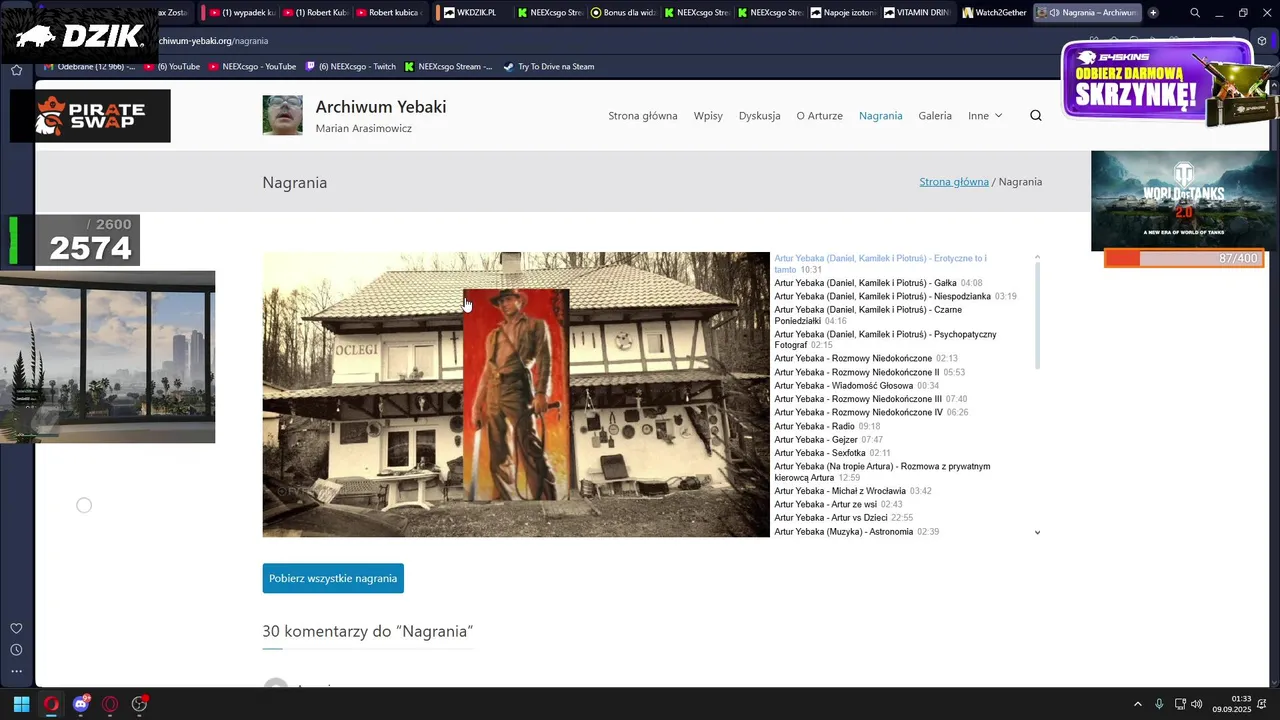Click the Archiwum Yebaki avatar logo
1280x720 pixels.
282,115
